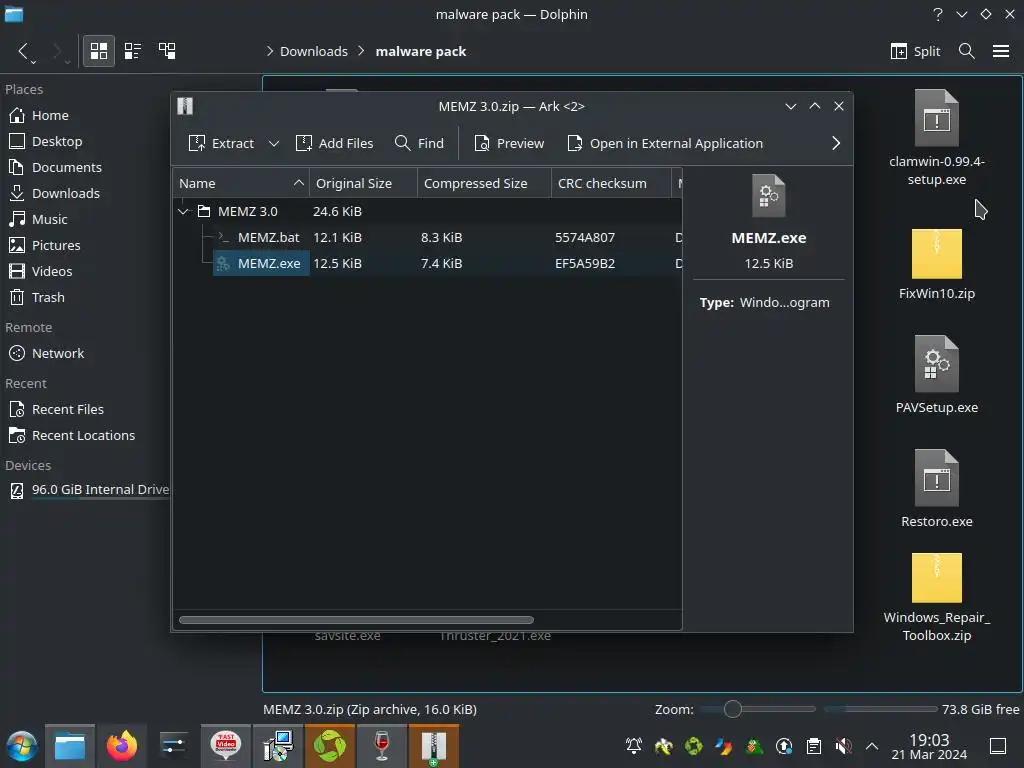Image resolution: width=1024 pixels, height=768 pixels.
Task: Open system settings taskbar icon
Action: (174, 746)
